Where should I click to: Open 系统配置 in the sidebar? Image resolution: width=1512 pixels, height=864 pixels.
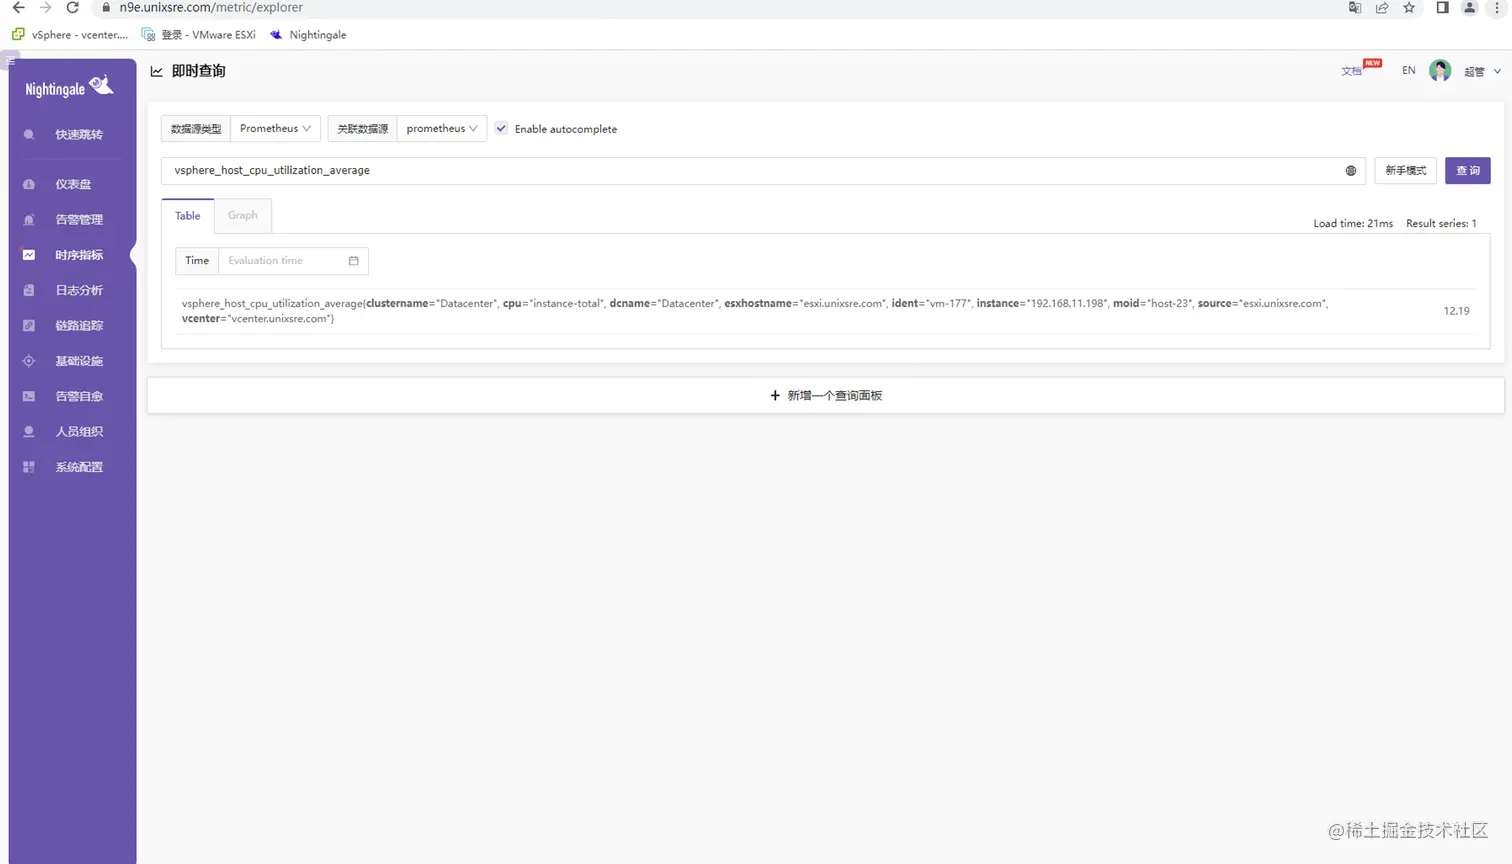[x=72, y=467]
